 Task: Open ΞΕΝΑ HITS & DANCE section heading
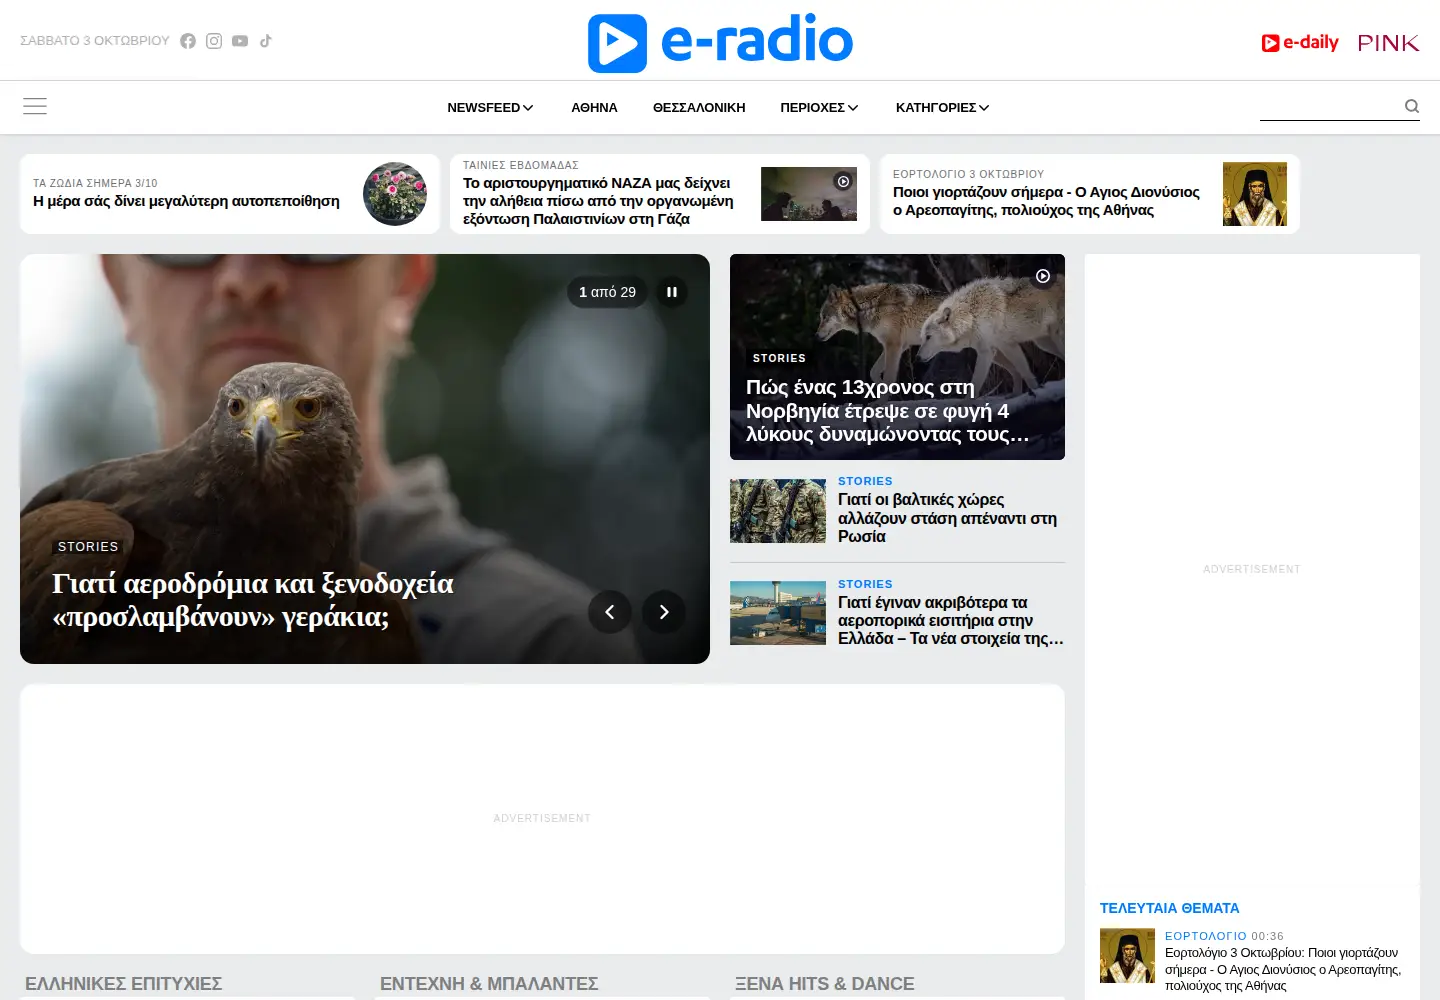click(x=825, y=984)
